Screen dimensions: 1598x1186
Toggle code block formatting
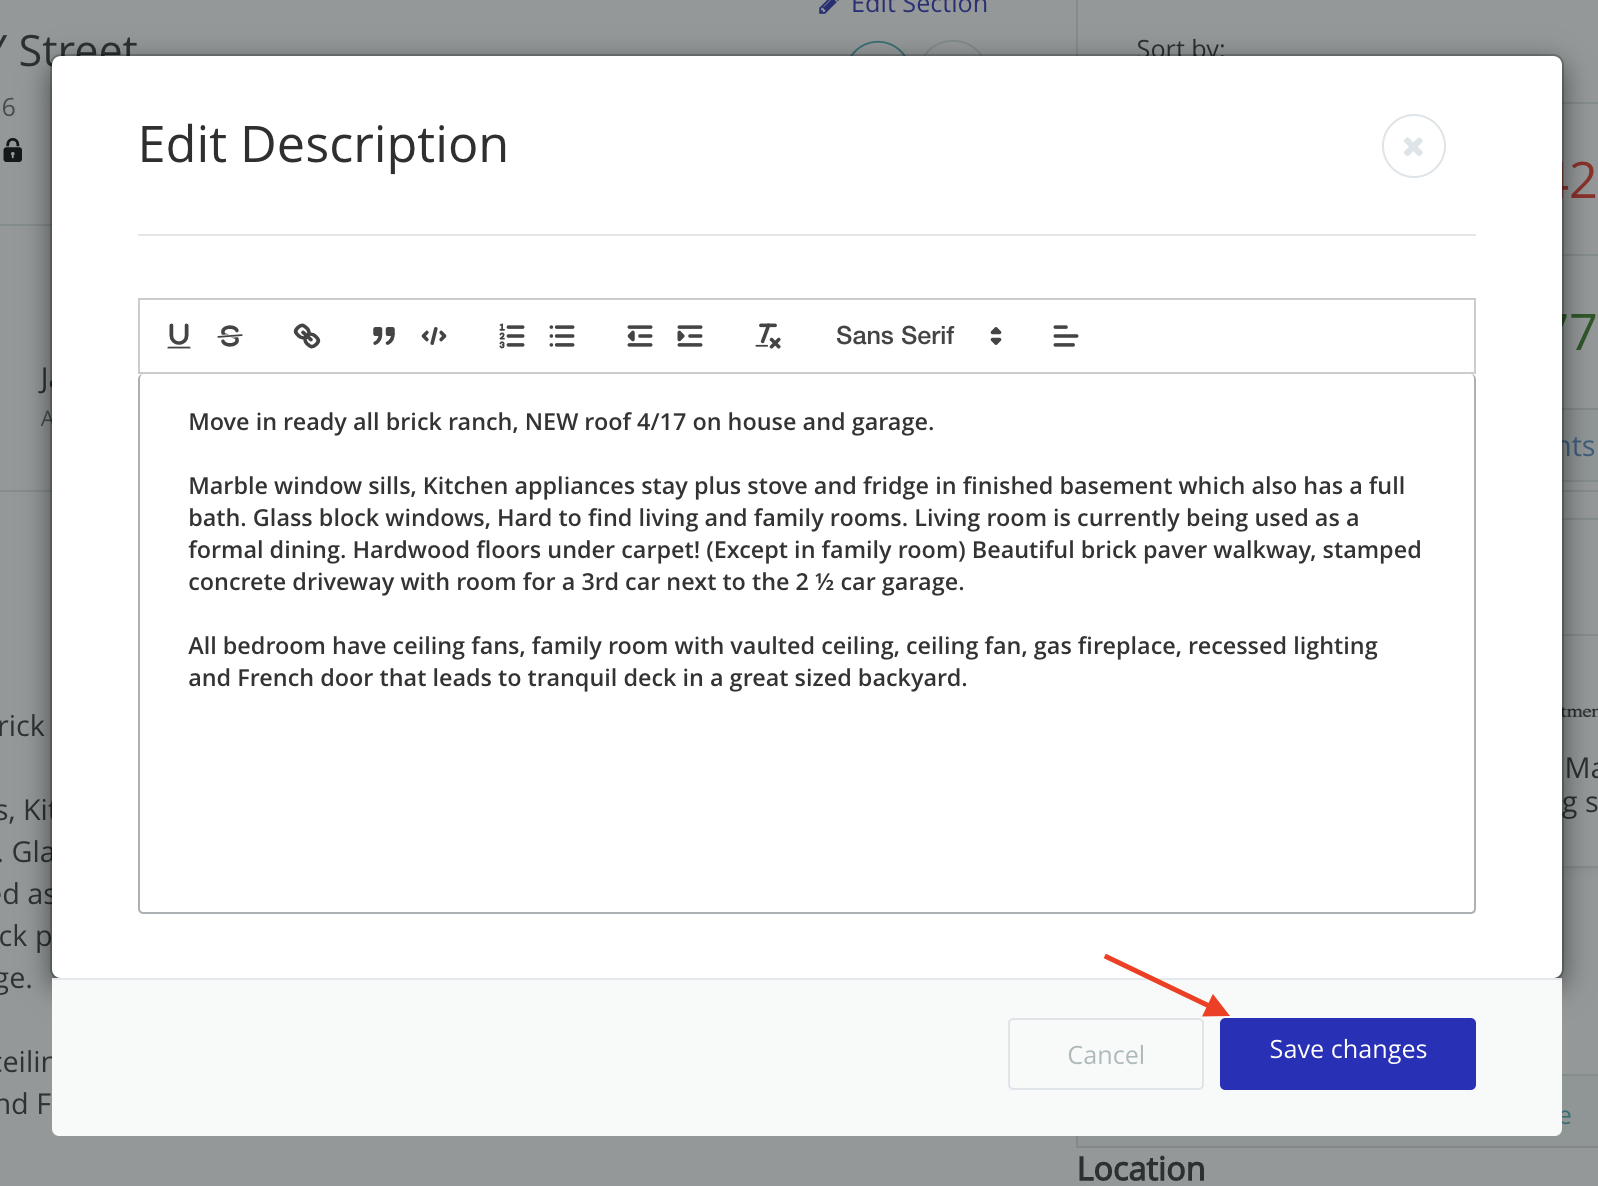[434, 336]
